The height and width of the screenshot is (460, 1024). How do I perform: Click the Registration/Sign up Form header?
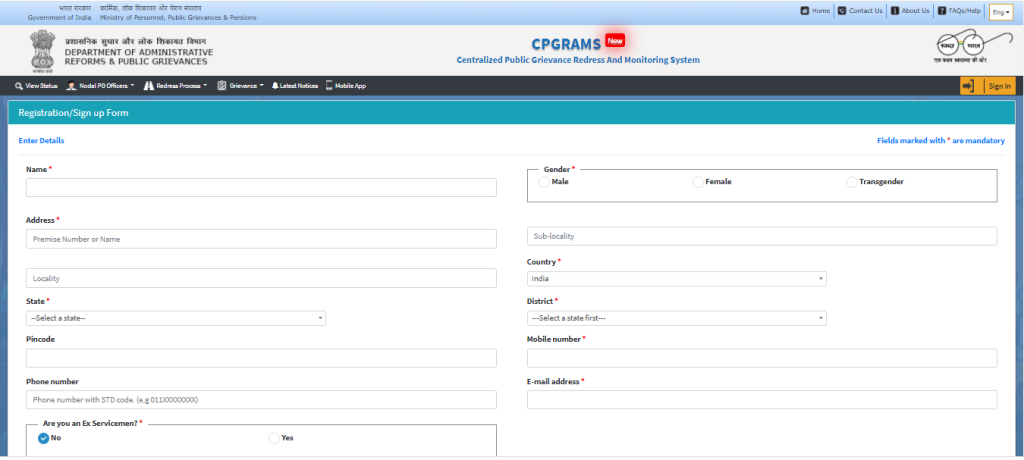click(73, 113)
